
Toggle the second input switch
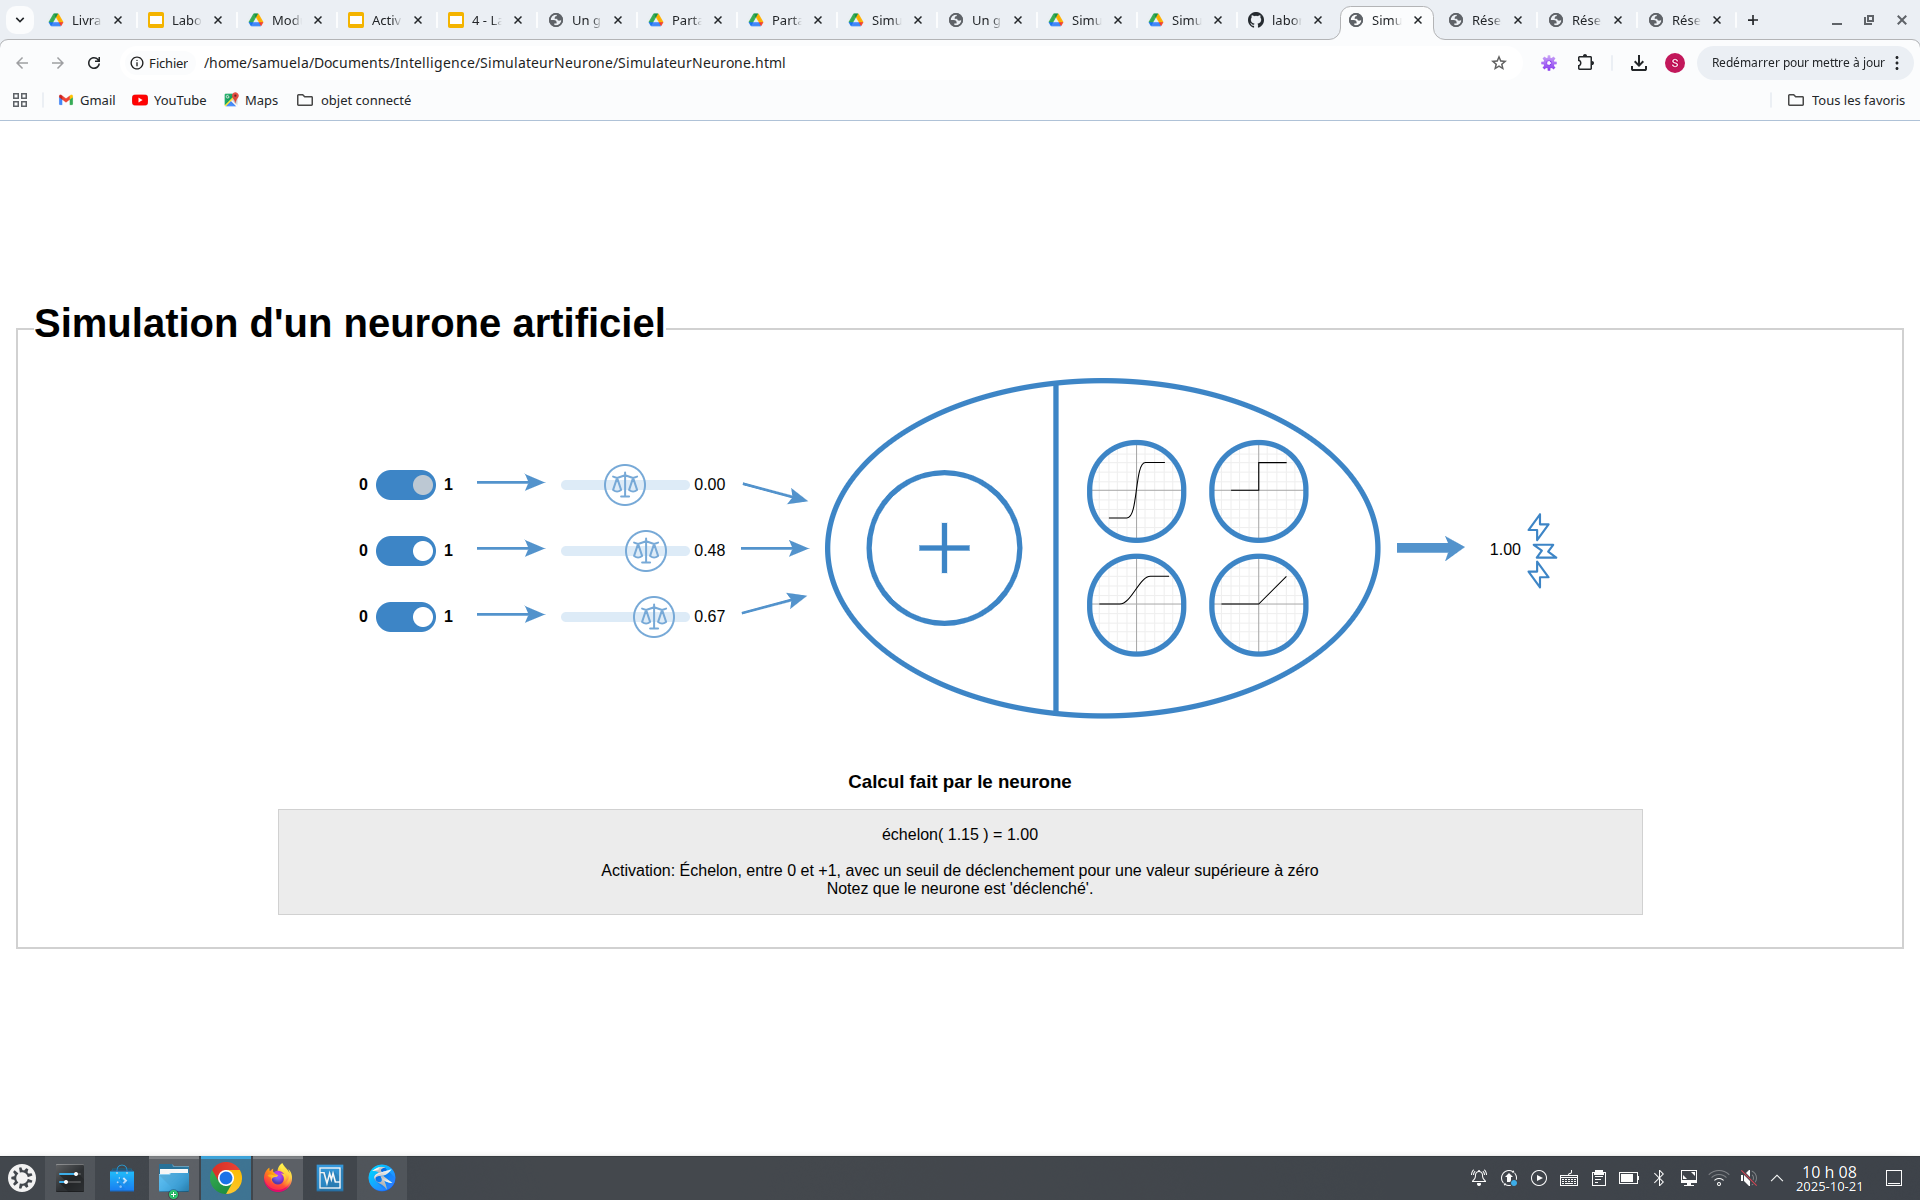(406, 551)
